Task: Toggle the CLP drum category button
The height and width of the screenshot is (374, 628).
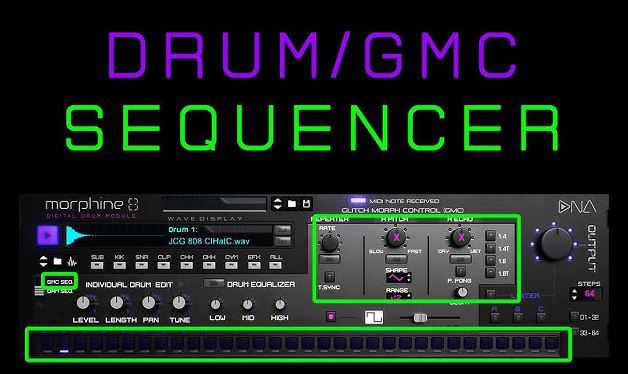Action: coord(164,265)
